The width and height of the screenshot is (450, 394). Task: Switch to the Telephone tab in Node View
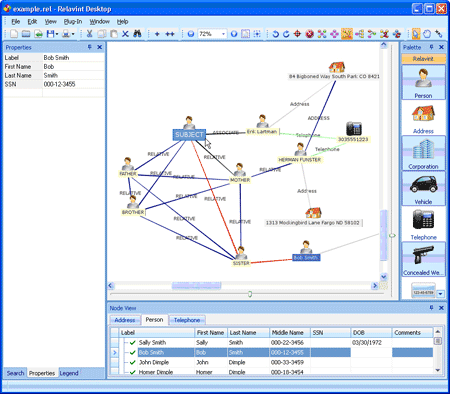[x=187, y=320]
